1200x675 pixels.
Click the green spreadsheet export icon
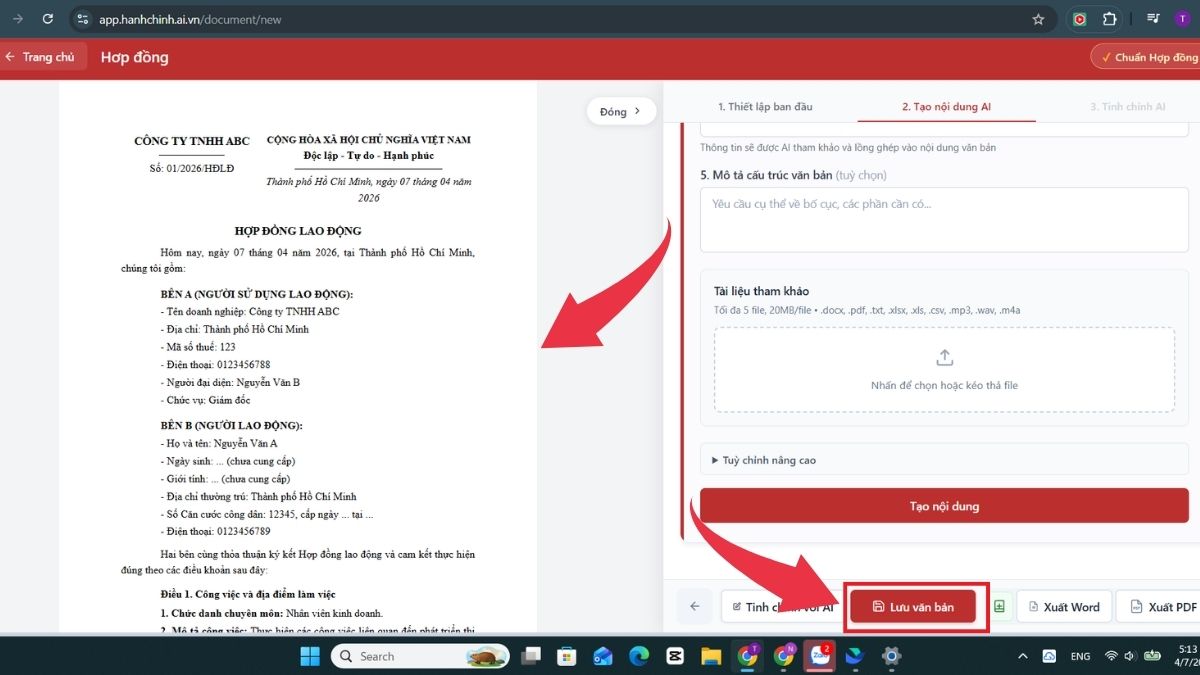(1000, 607)
